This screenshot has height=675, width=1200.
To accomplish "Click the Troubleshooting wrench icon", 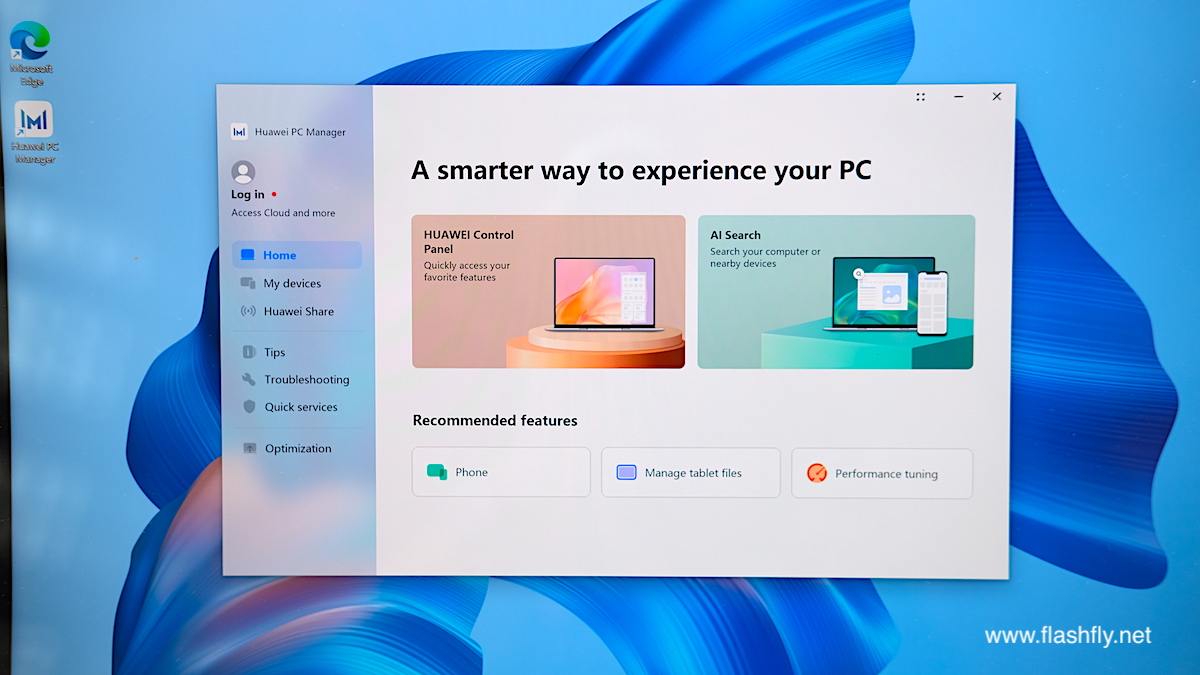I will coord(249,380).
